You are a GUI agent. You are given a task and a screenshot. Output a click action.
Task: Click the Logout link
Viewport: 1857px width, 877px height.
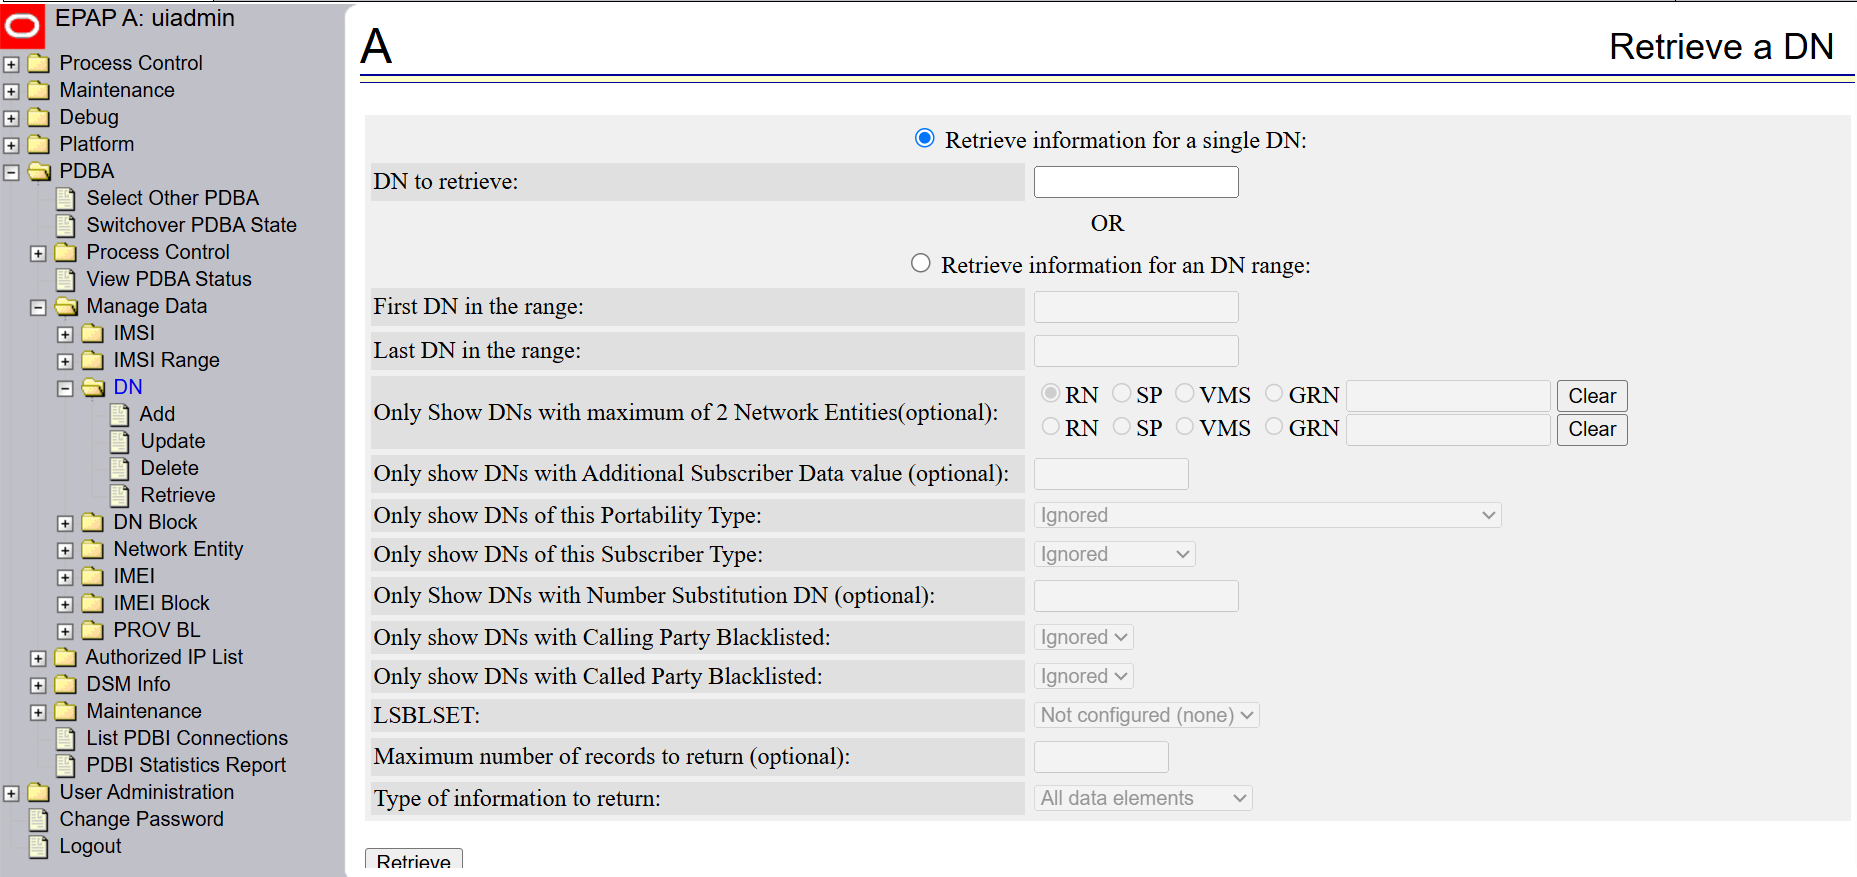90,846
